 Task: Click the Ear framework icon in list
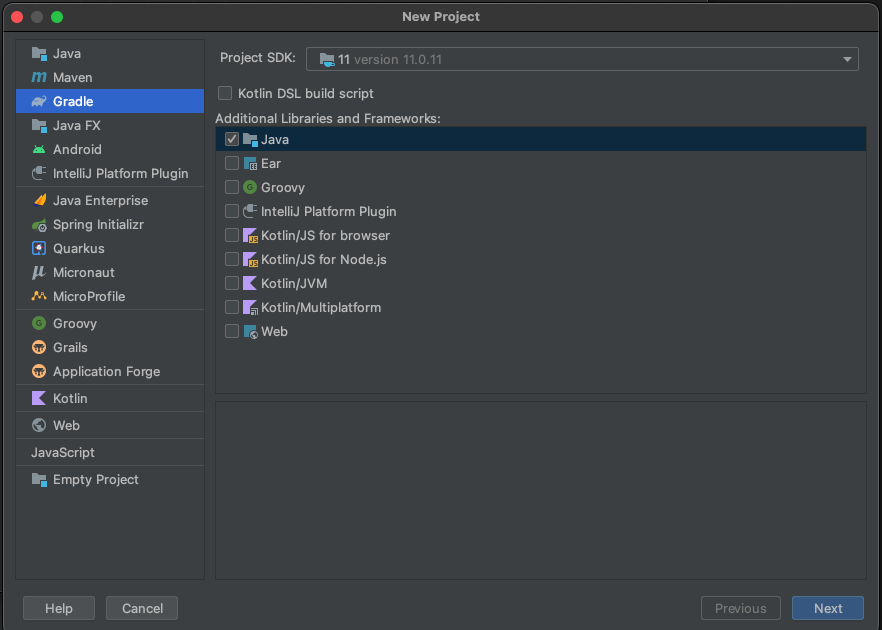coord(250,164)
